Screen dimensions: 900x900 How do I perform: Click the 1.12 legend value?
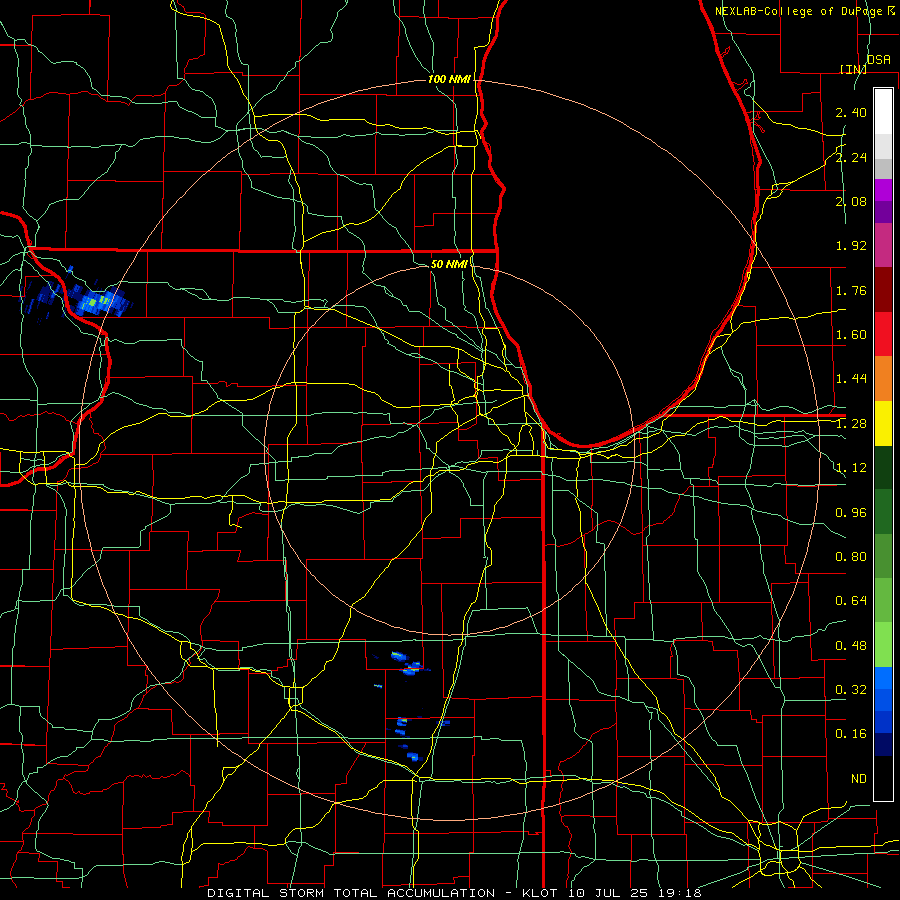[851, 468]
